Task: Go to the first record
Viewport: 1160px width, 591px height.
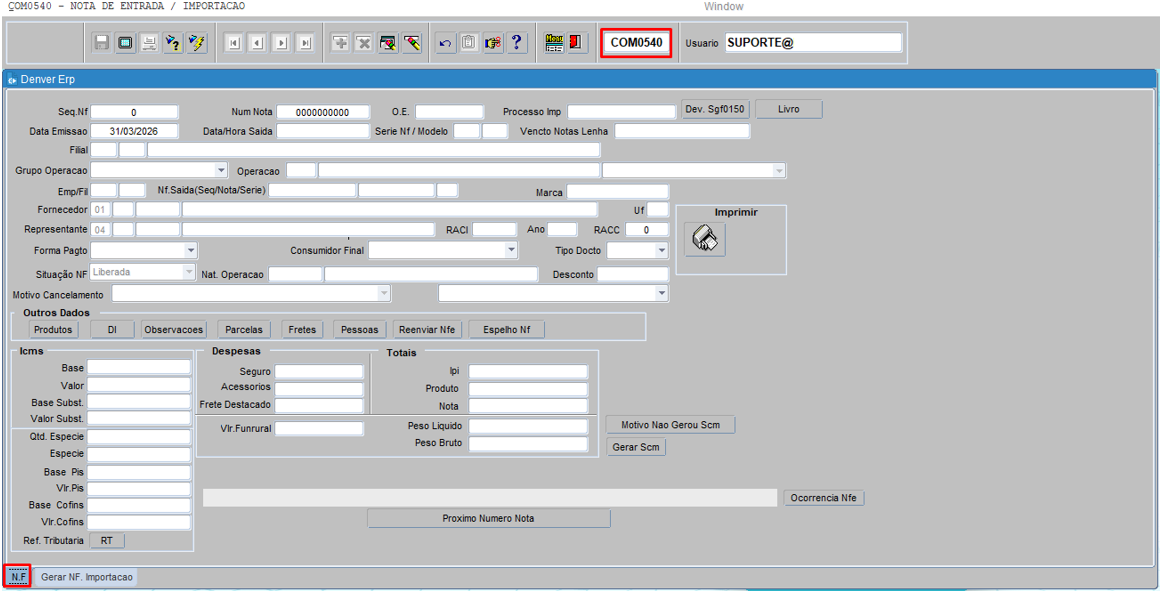Action: [233, 43]
